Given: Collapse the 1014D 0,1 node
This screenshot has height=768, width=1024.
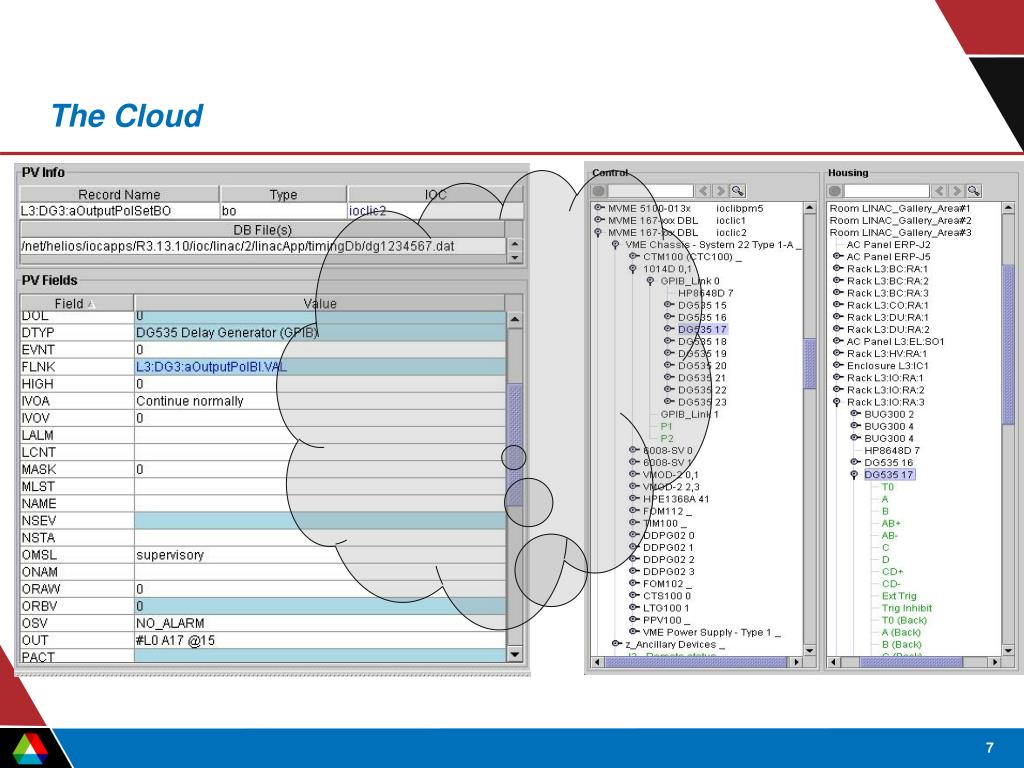Looking at the screenshot, I should click(633, 269).
